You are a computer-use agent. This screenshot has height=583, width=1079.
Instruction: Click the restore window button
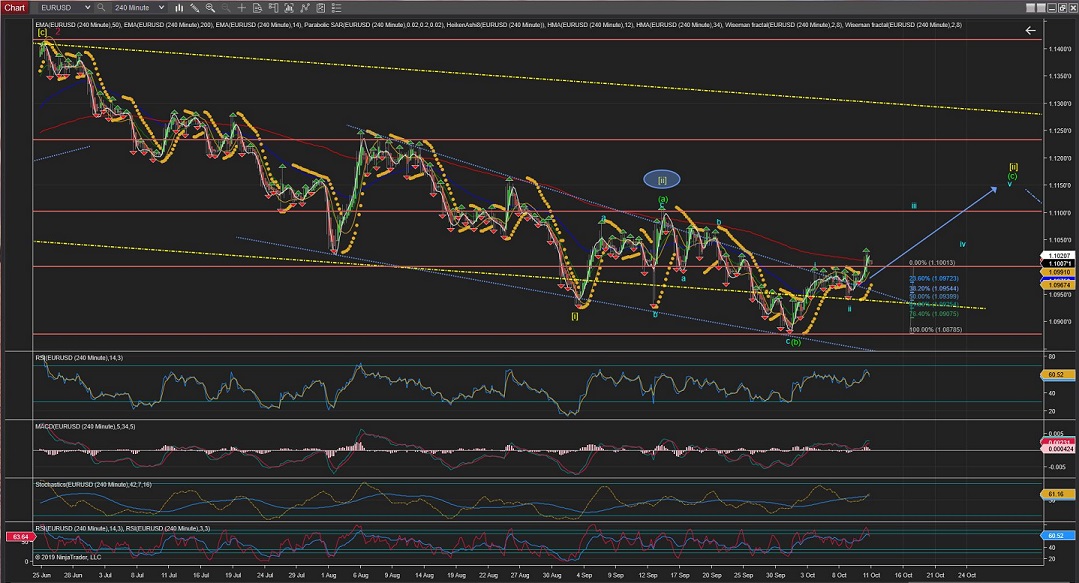1062,8
